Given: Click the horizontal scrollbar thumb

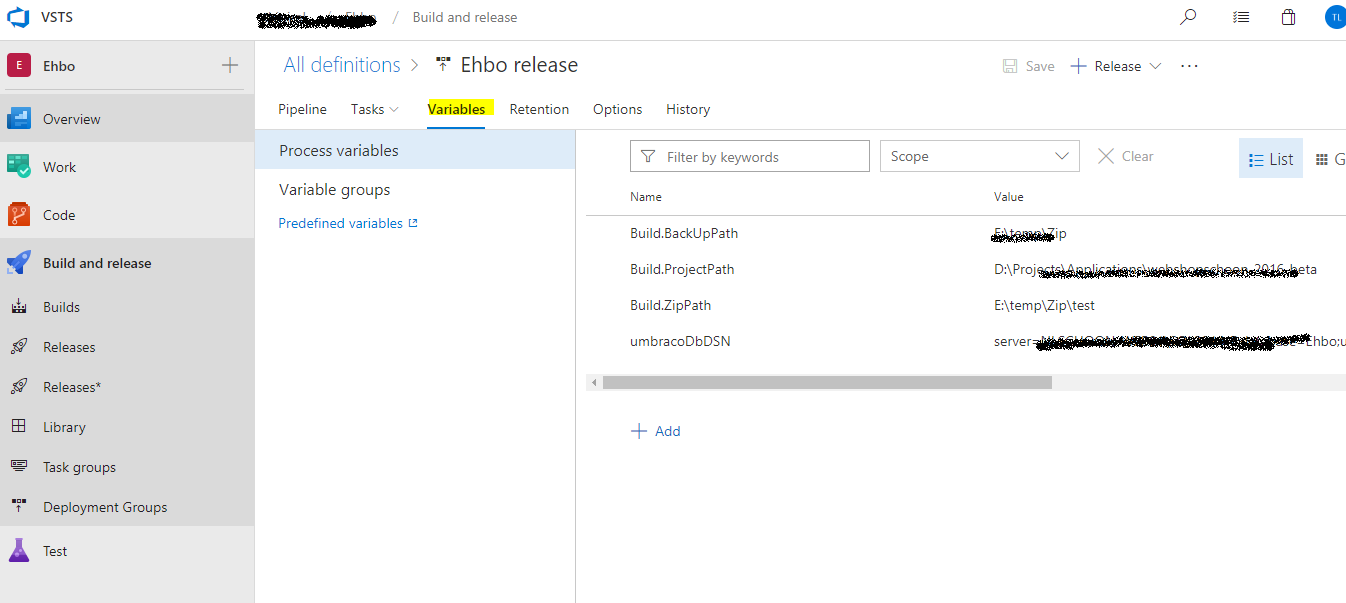Looking at the screenshot, I should point(827,382).
